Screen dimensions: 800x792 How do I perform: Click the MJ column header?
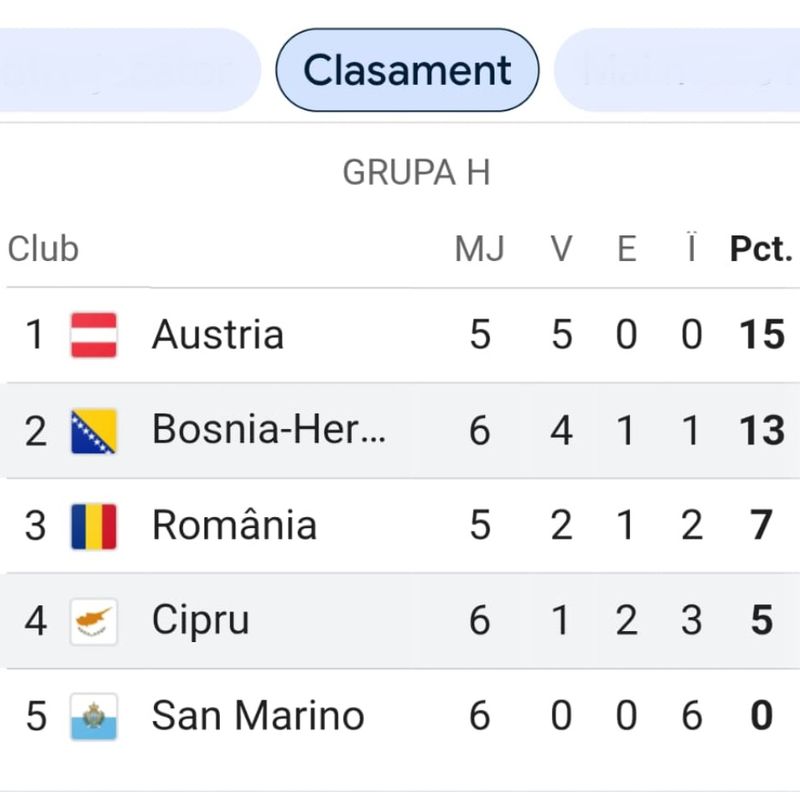click(480, 249)
